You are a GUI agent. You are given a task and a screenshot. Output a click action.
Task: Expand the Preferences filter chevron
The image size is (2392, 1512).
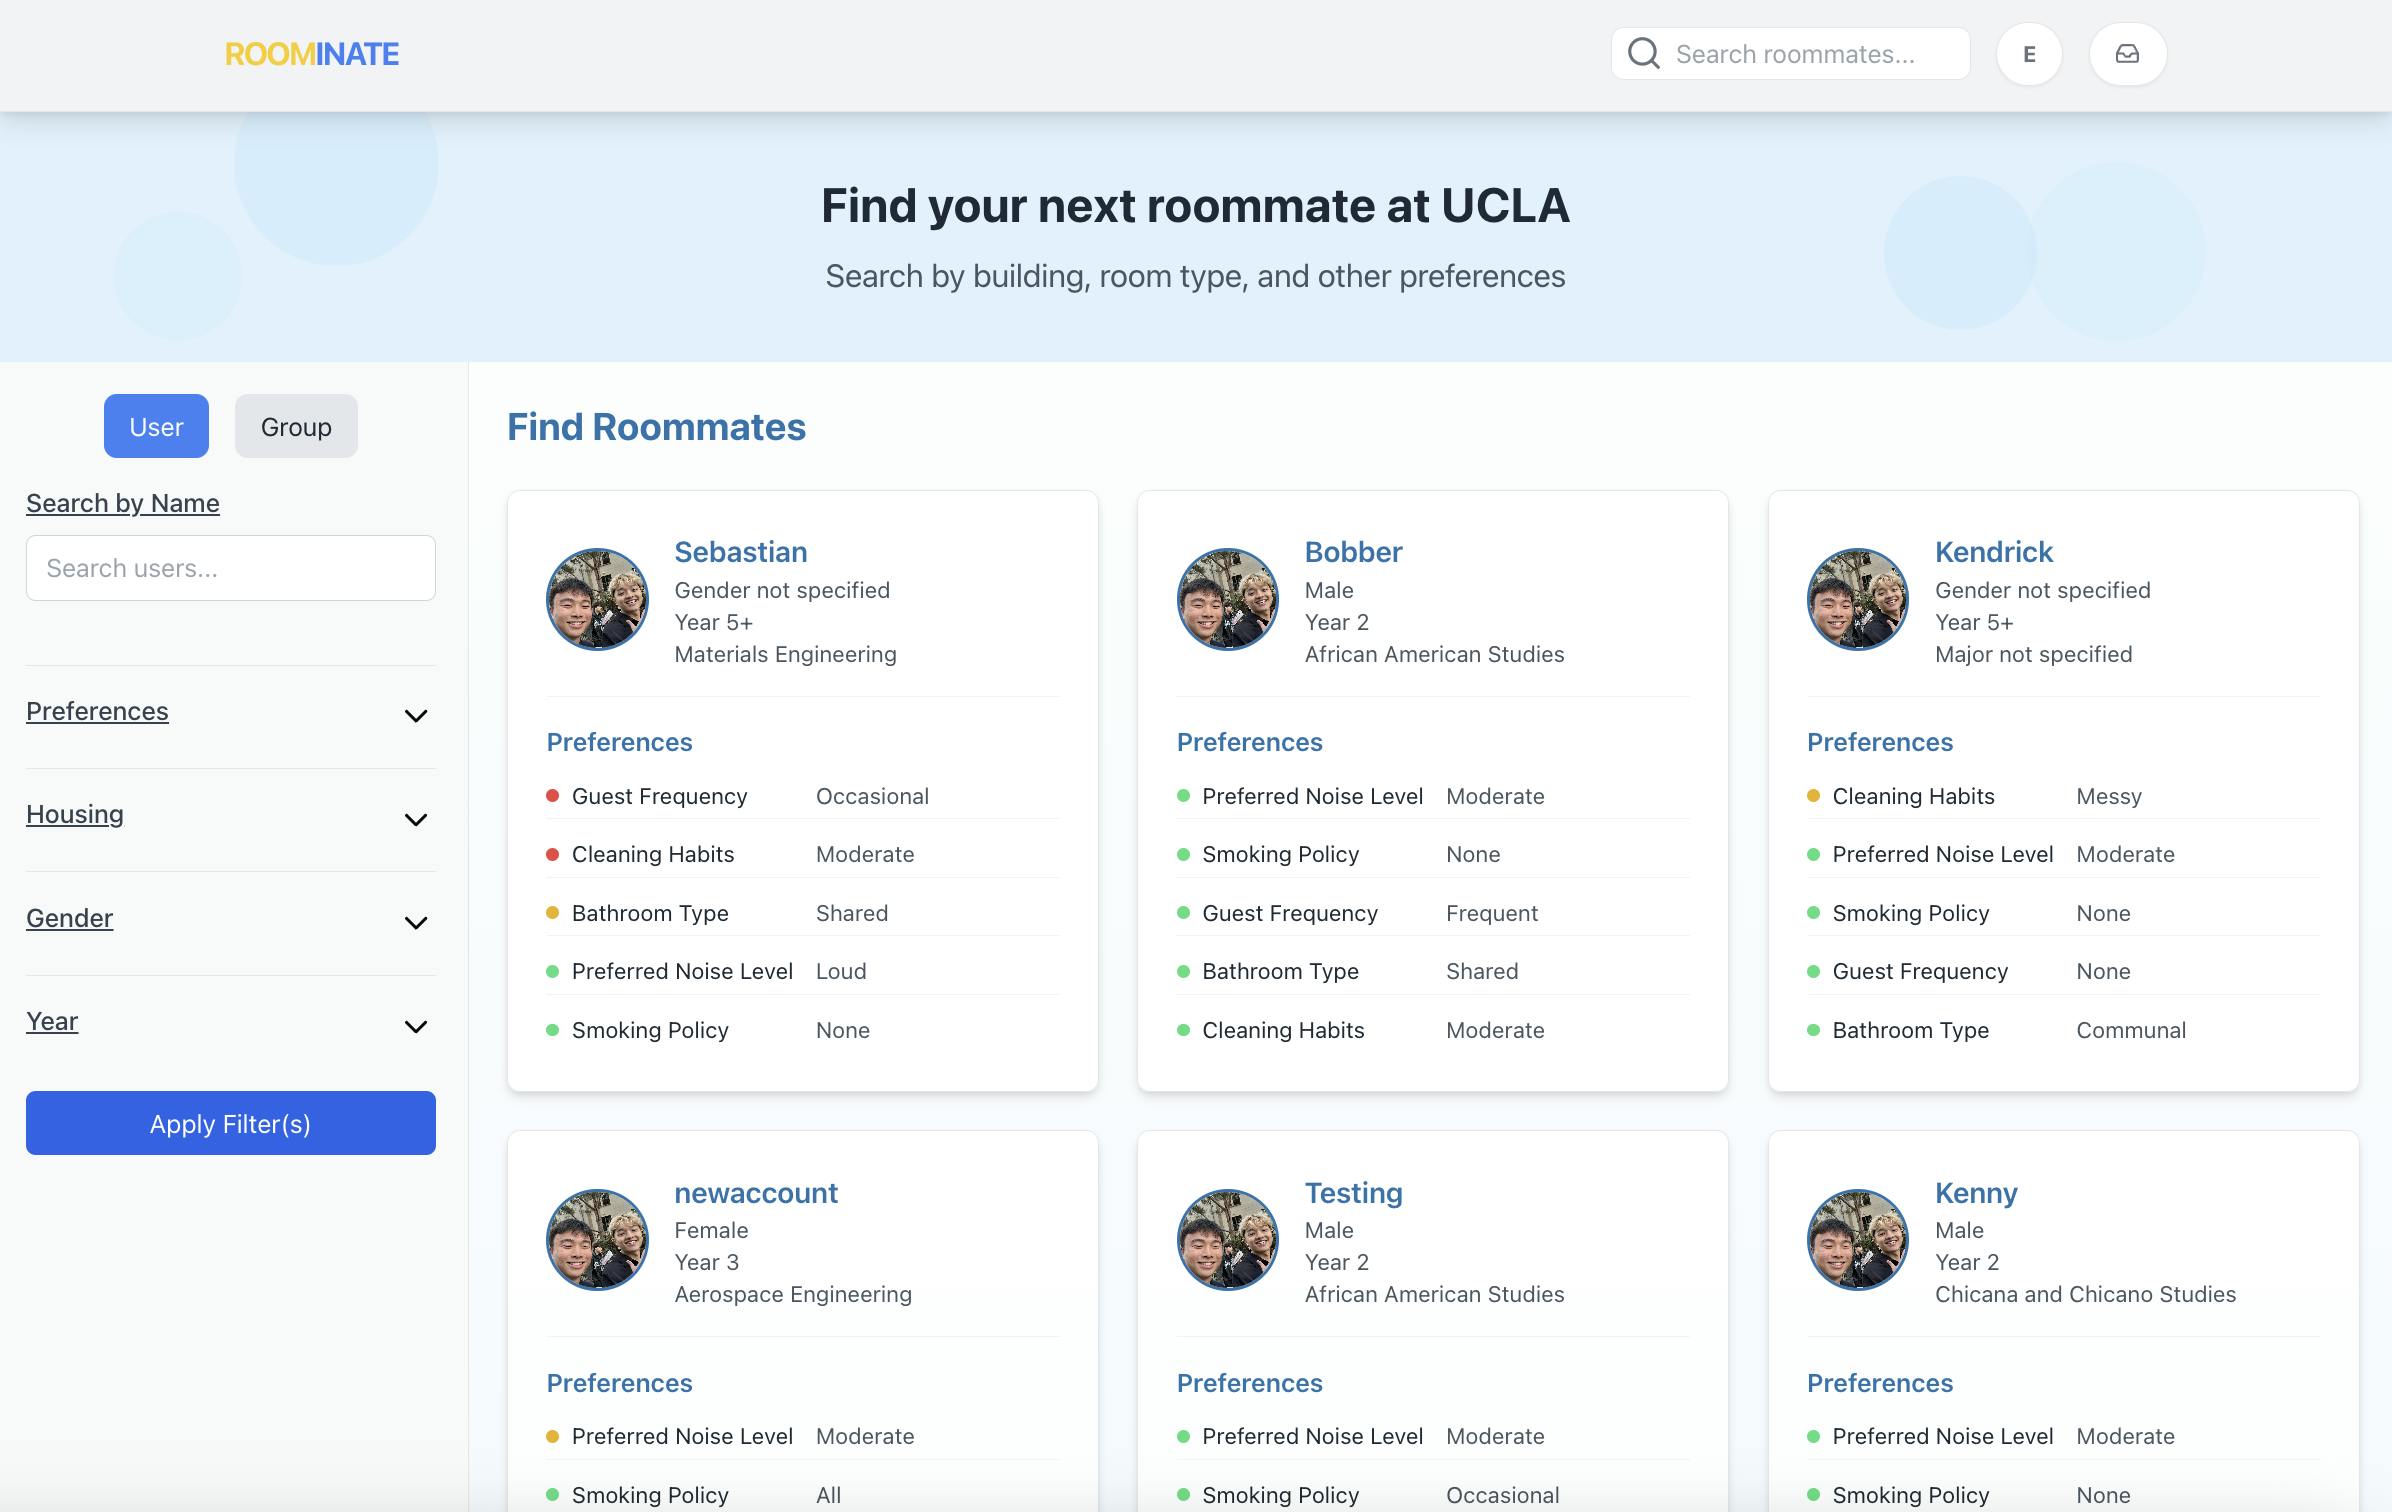tap(416, 715)
